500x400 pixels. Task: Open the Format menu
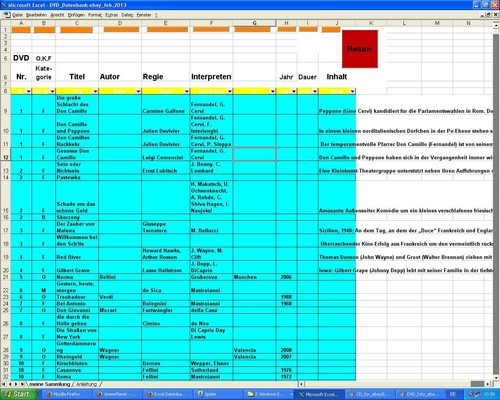pyautogui.click(x=95, y=15)
